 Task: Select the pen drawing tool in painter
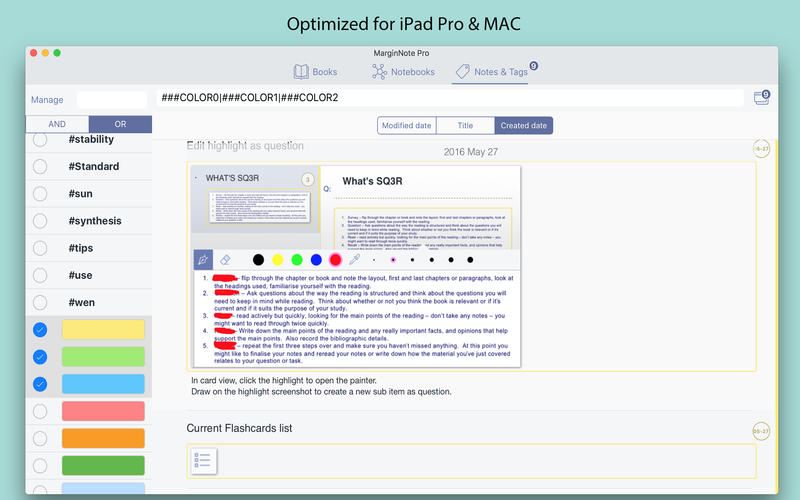(x=203, y=260)
